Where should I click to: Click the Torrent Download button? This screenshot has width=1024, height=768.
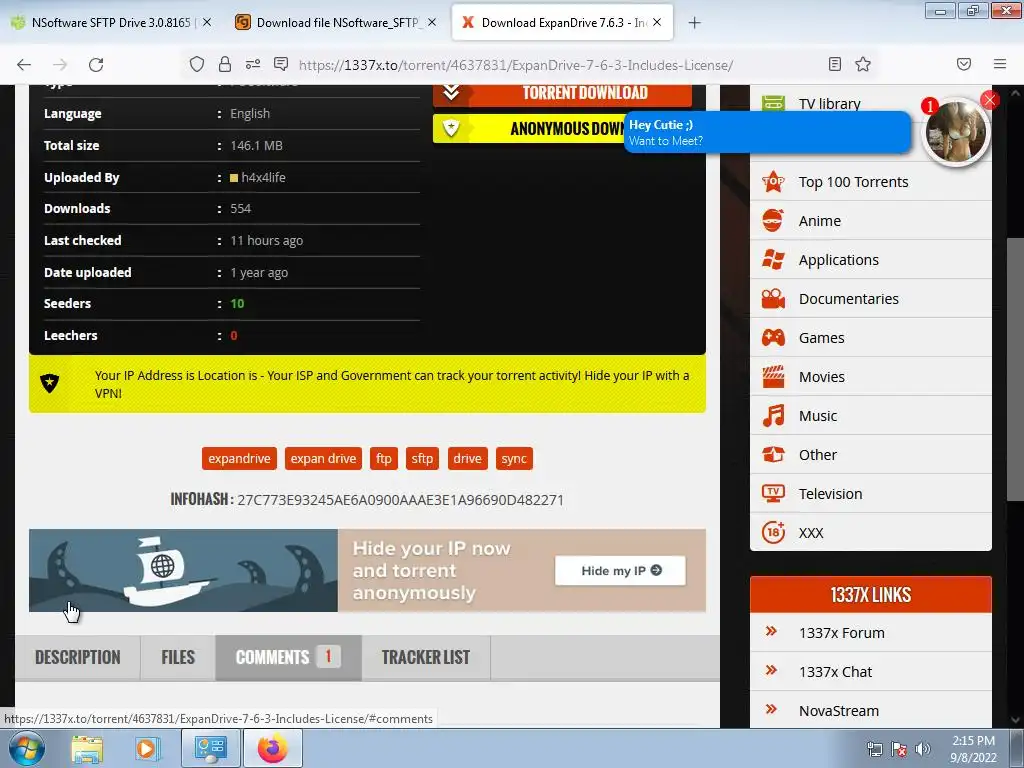(562, 93)
